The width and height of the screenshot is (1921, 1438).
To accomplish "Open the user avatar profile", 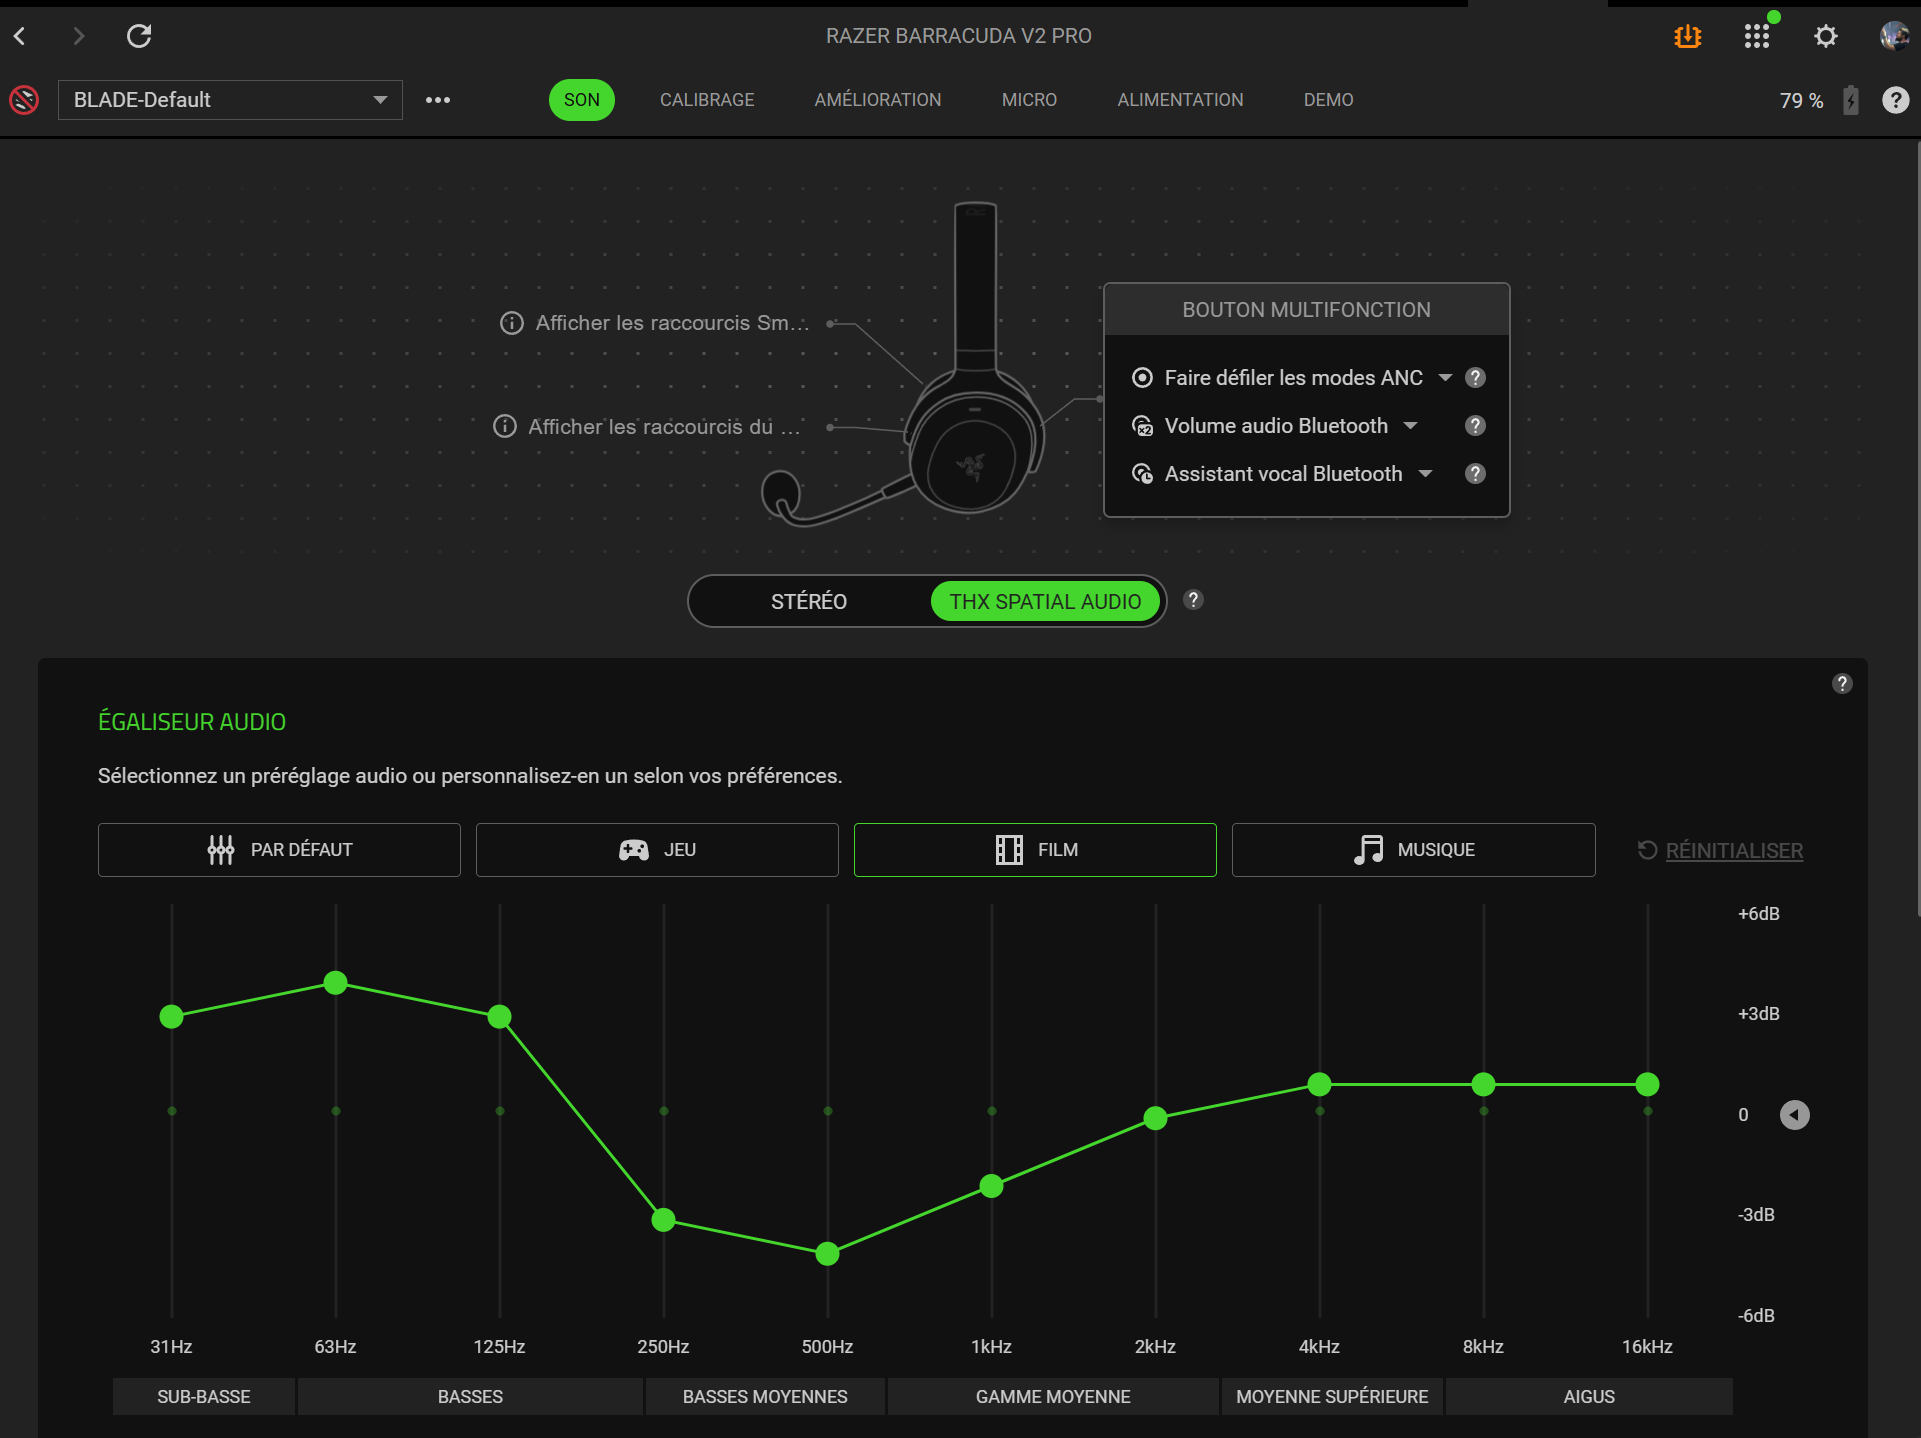I will coord(1894,37).
